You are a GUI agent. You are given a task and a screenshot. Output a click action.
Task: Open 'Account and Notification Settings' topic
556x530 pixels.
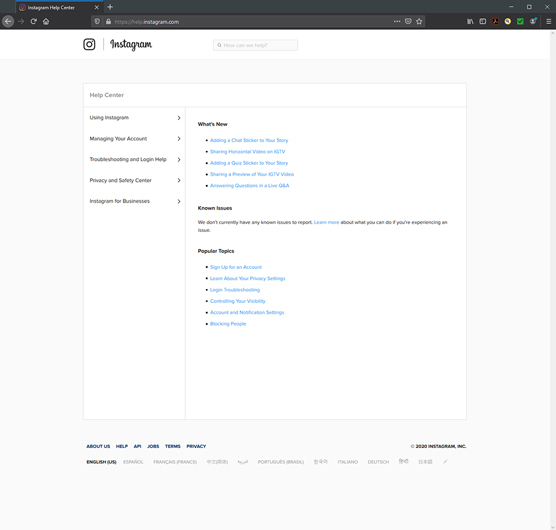247,313
